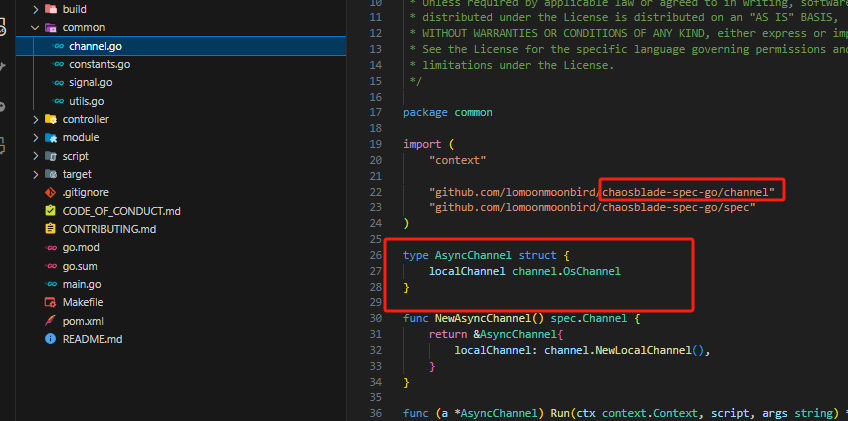This screenshot has width=848, height=421.
Task: Click the chaosblade-spec-go/spec import path
Action: pos(679,207)
